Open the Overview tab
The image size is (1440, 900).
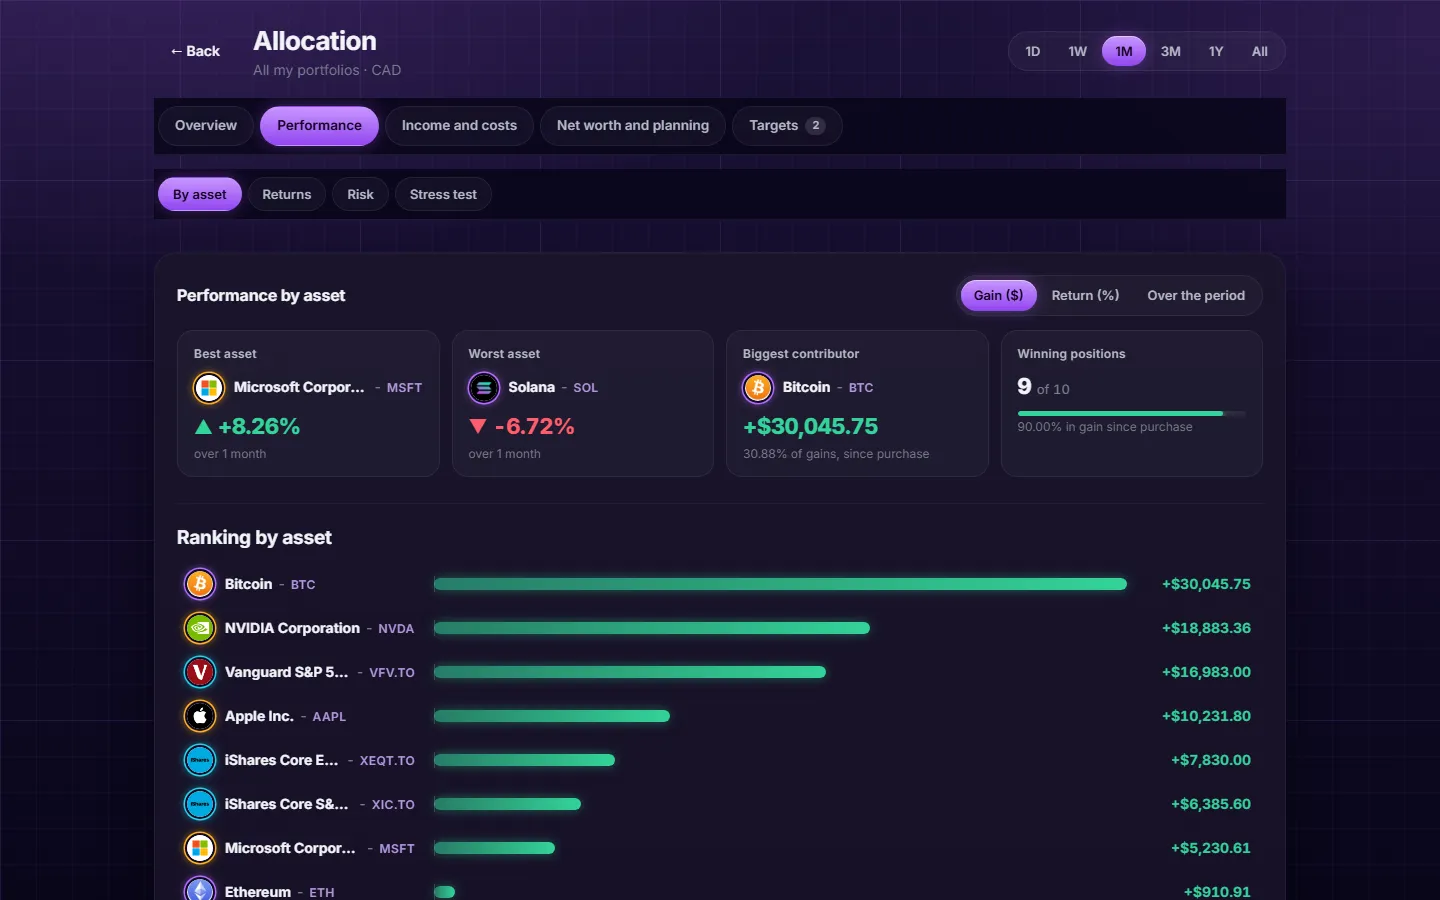click(x=206, y=126)
